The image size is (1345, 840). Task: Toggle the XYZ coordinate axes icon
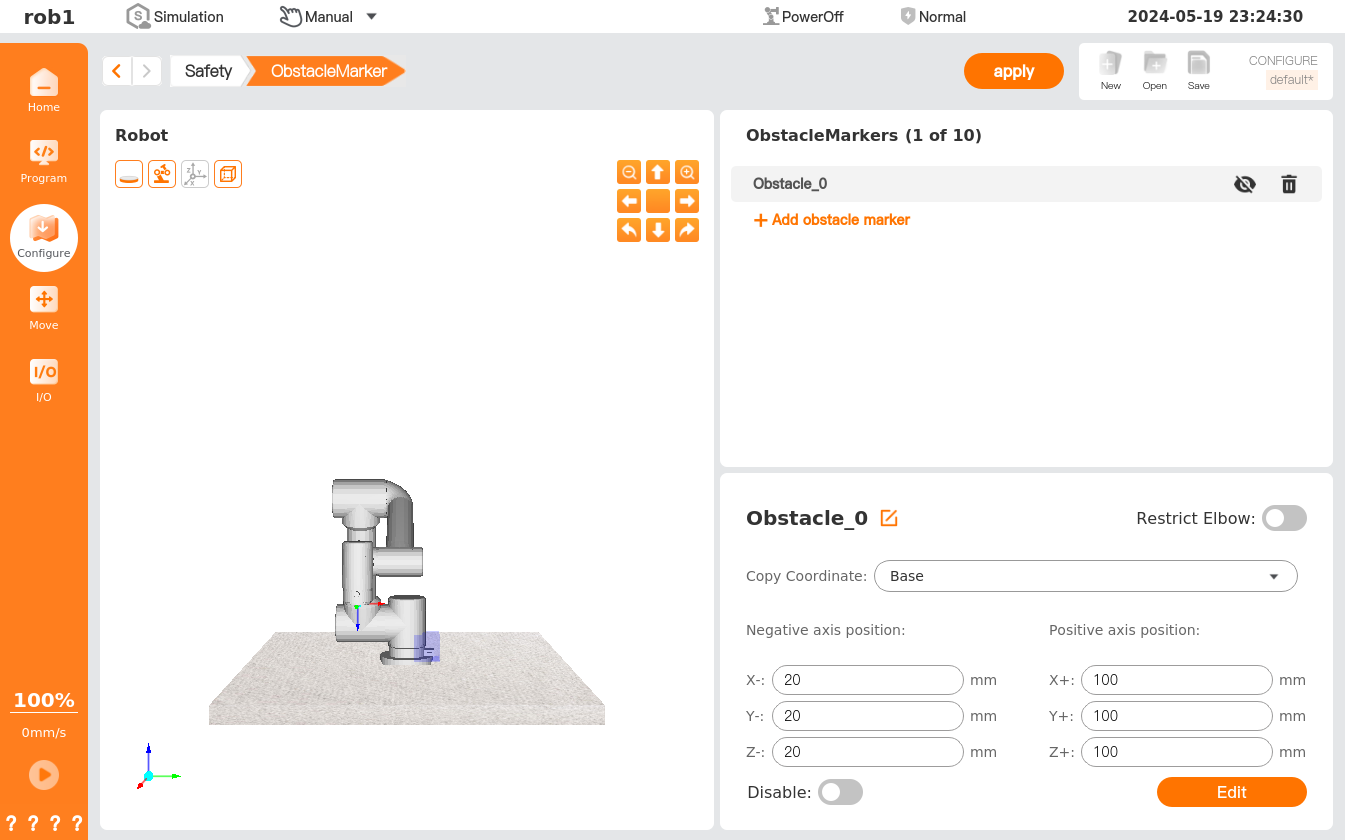pyautogui.click(x=195, y=174)
